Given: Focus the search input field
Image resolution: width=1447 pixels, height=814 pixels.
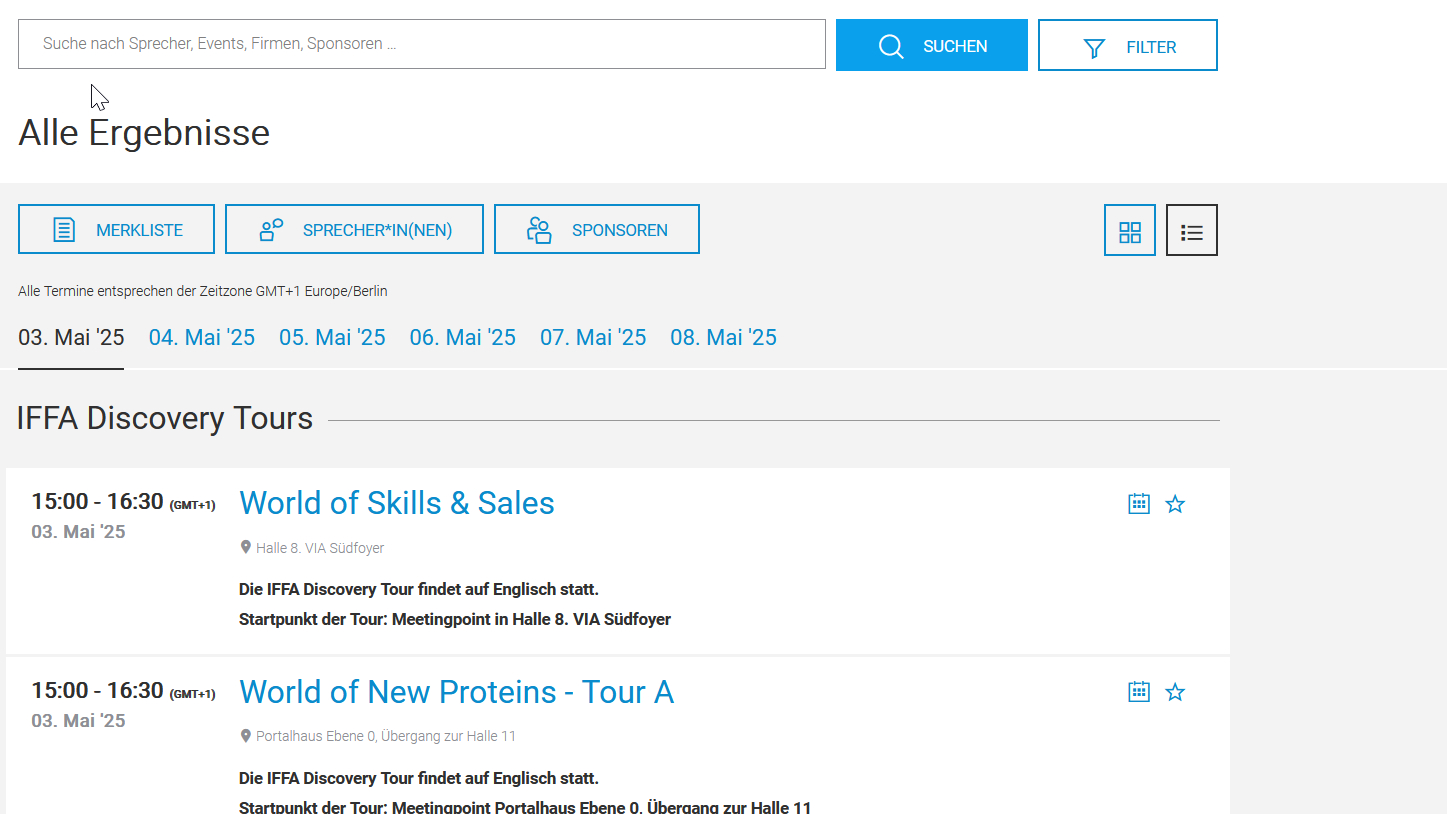Looking at the screenshot, I should point(421,44).
